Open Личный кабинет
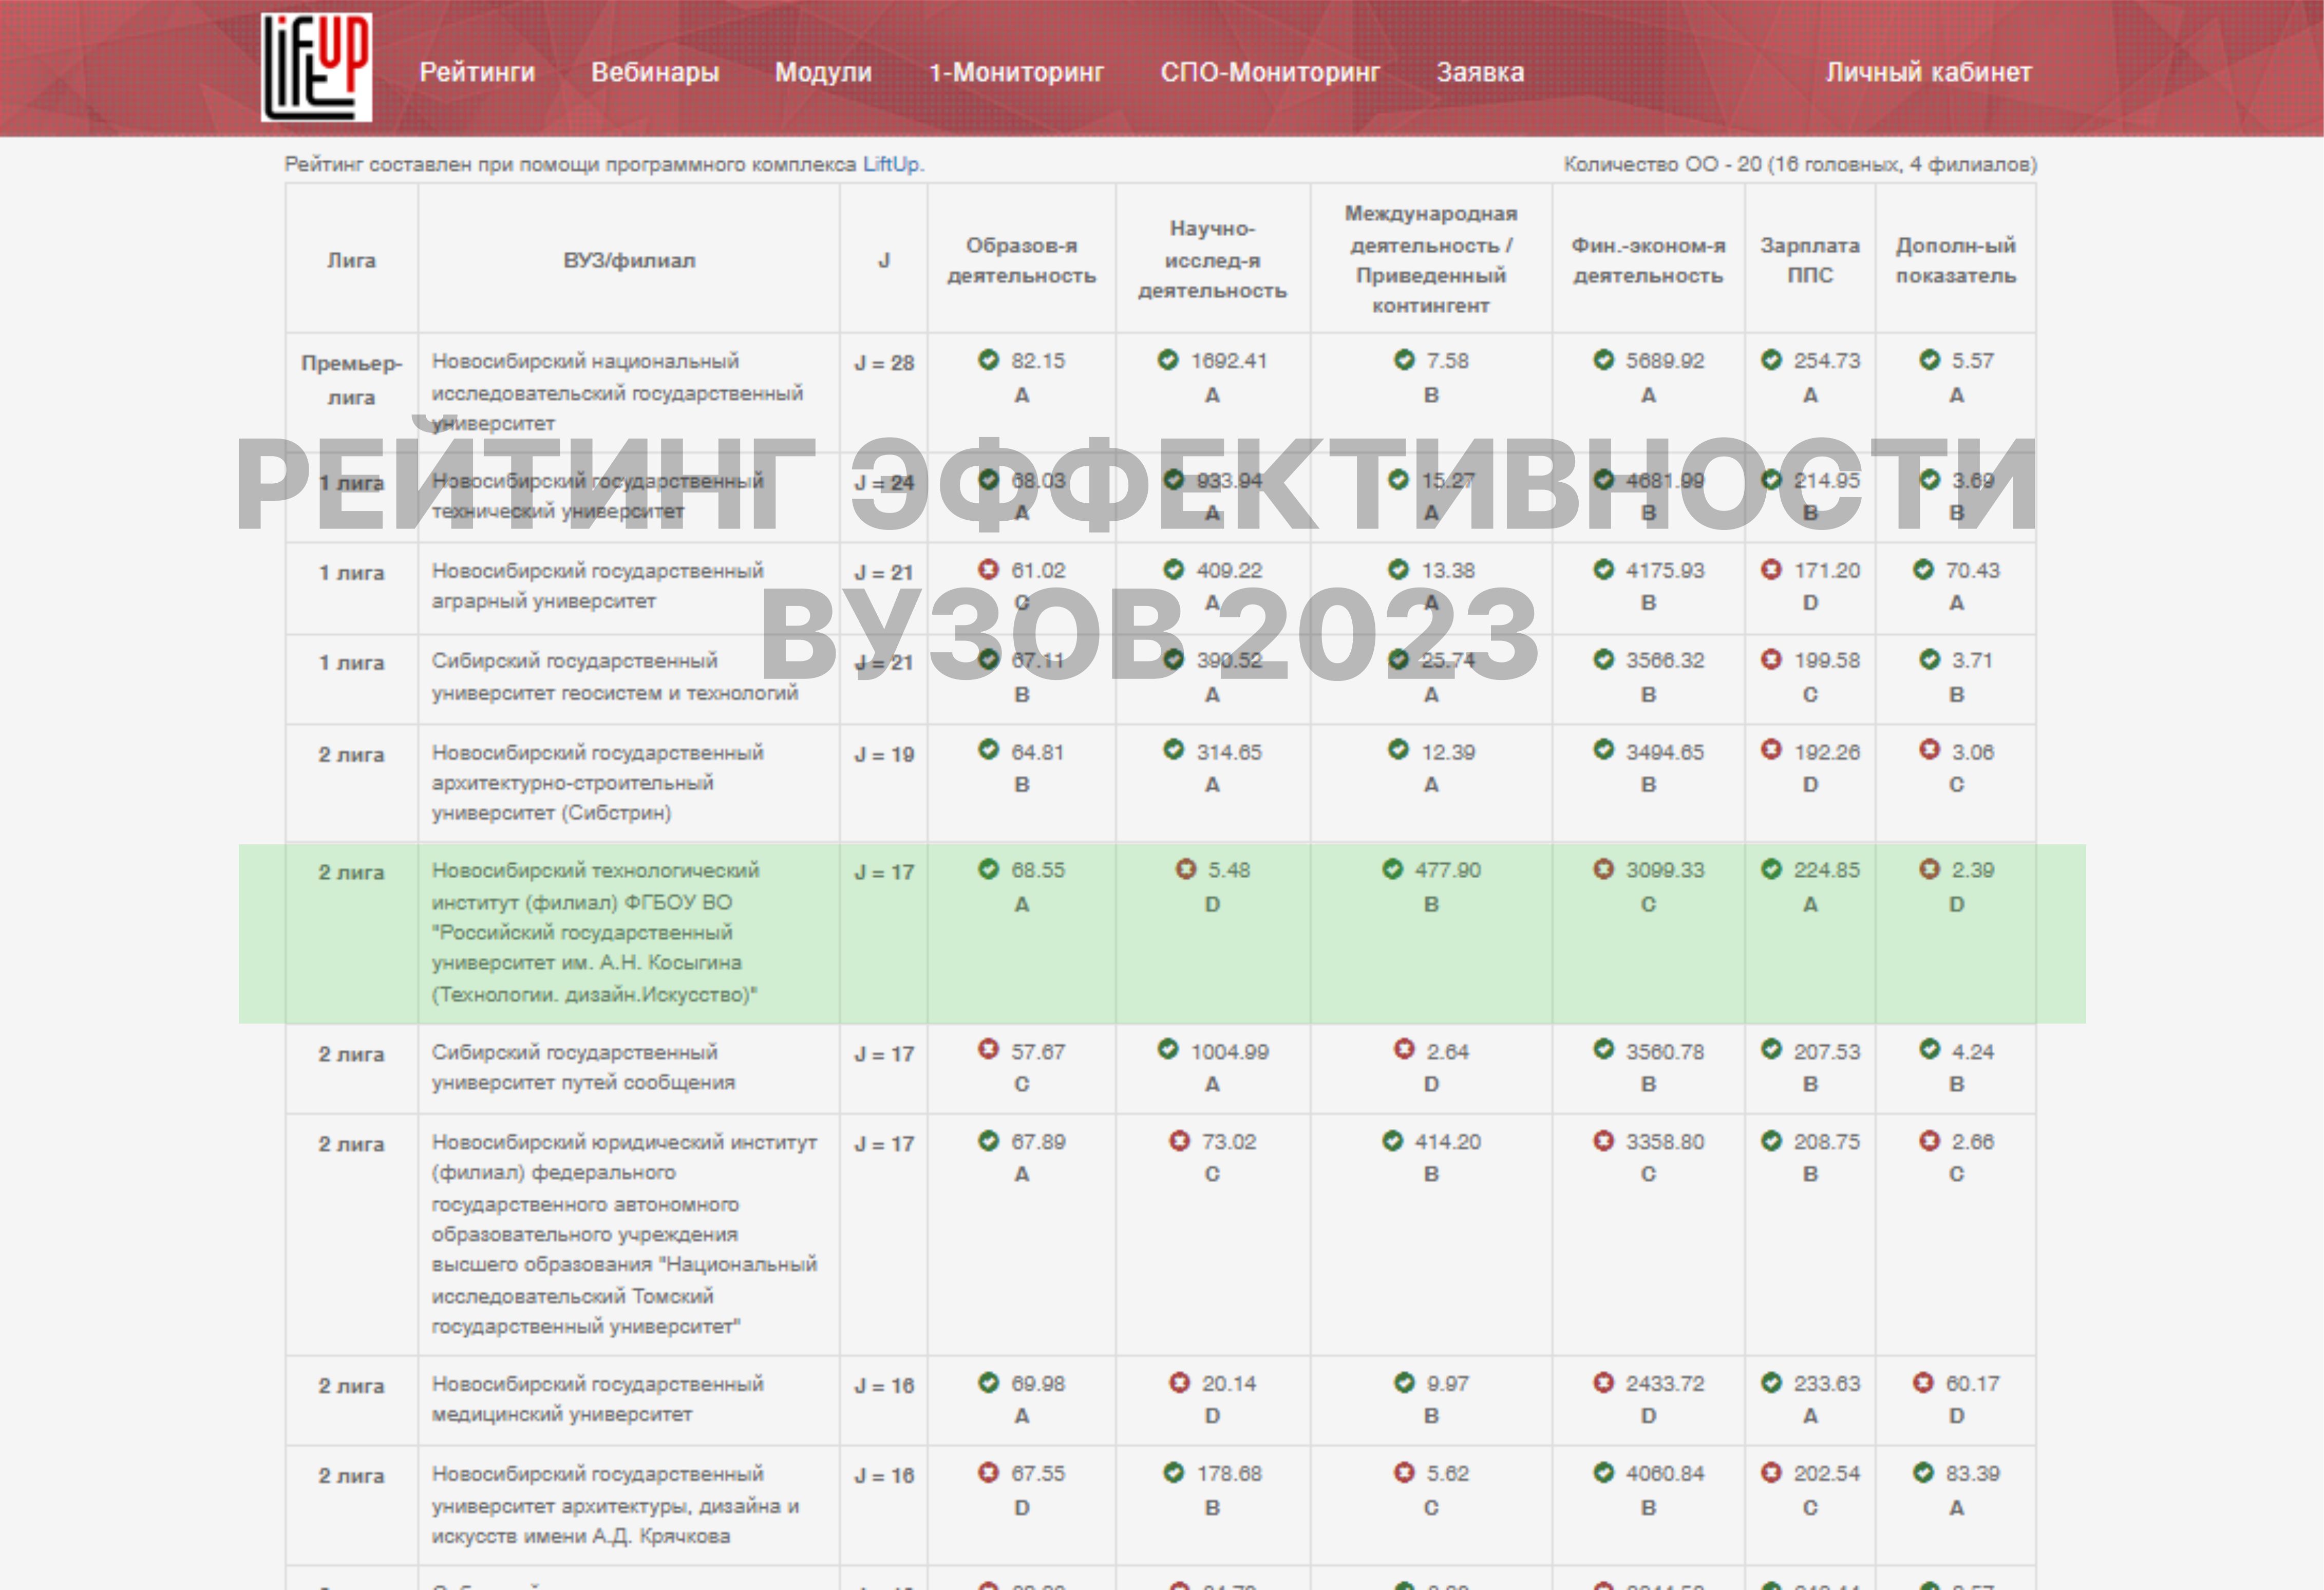Image resolution: width=2324 pixels, height=1590 pixels. [x=1928, y=72]
